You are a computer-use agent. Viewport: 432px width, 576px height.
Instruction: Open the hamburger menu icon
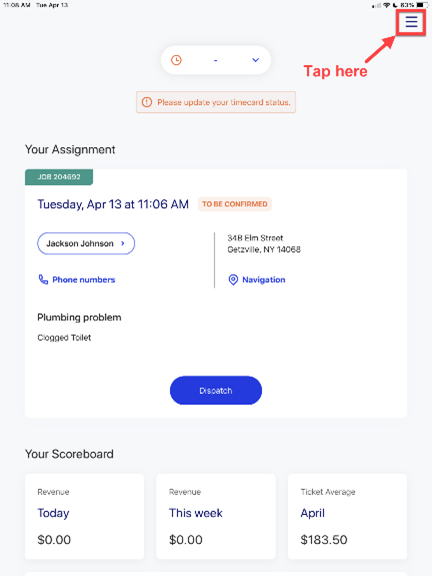(411, 22)
